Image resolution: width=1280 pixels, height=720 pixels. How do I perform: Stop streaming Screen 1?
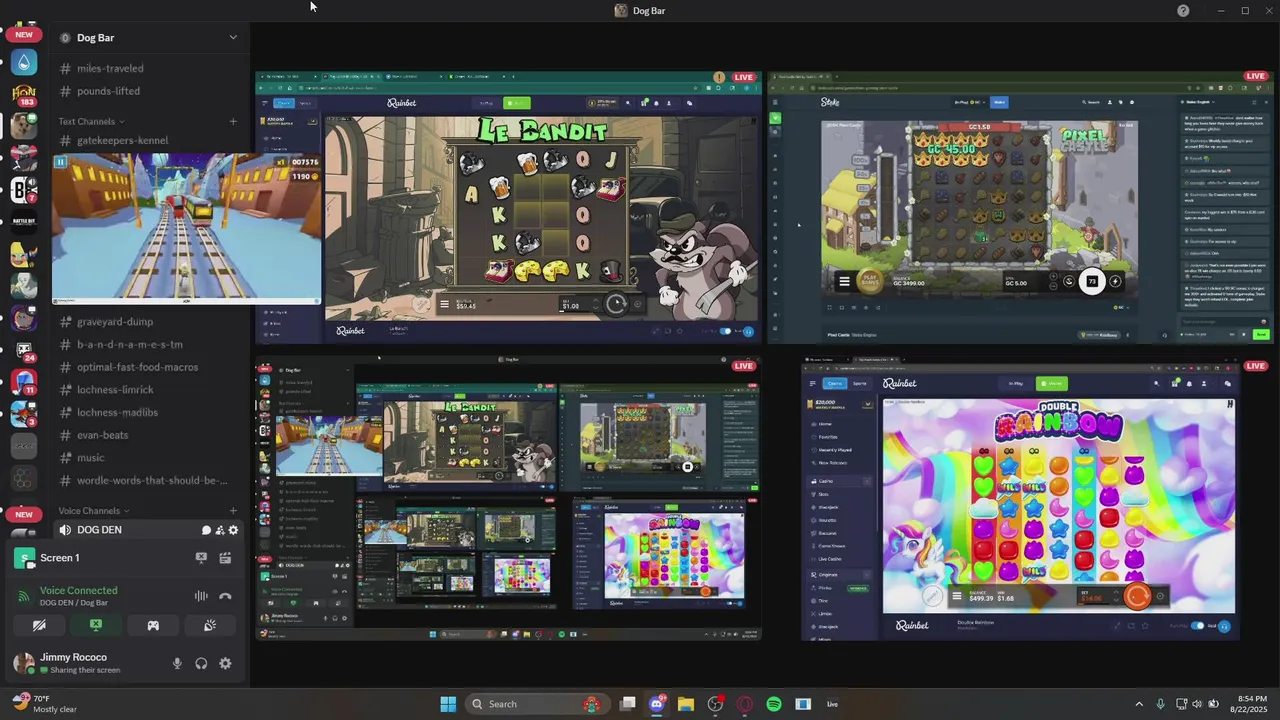tap(201, 558)
